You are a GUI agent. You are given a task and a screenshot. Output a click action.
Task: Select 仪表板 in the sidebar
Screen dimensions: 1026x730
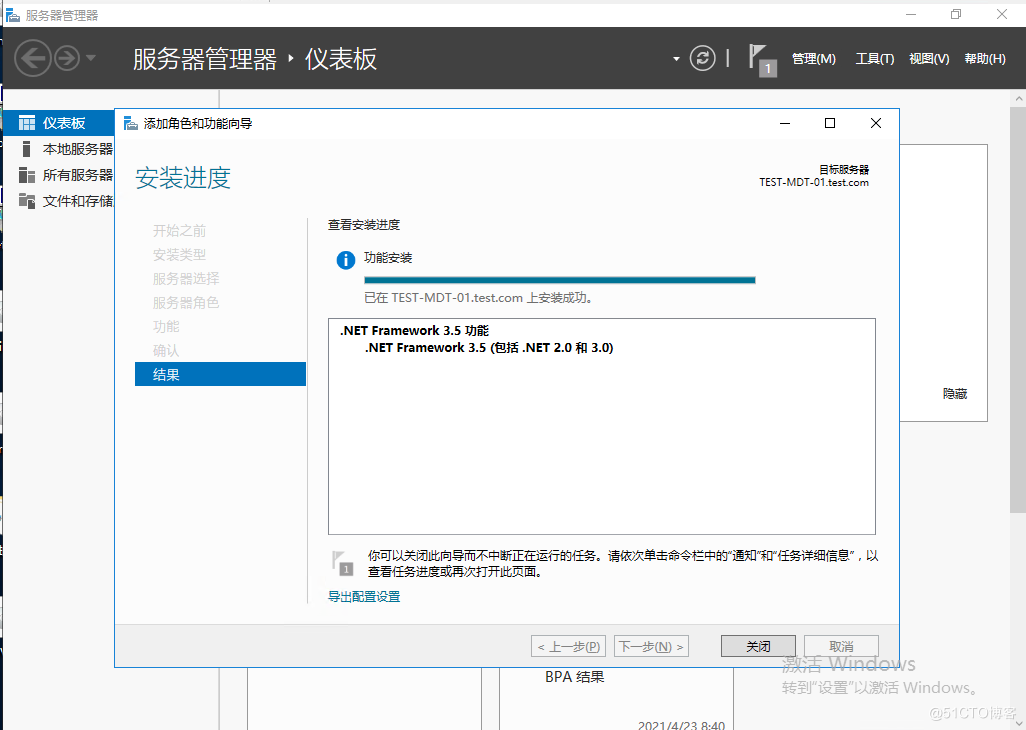point(60,123)
